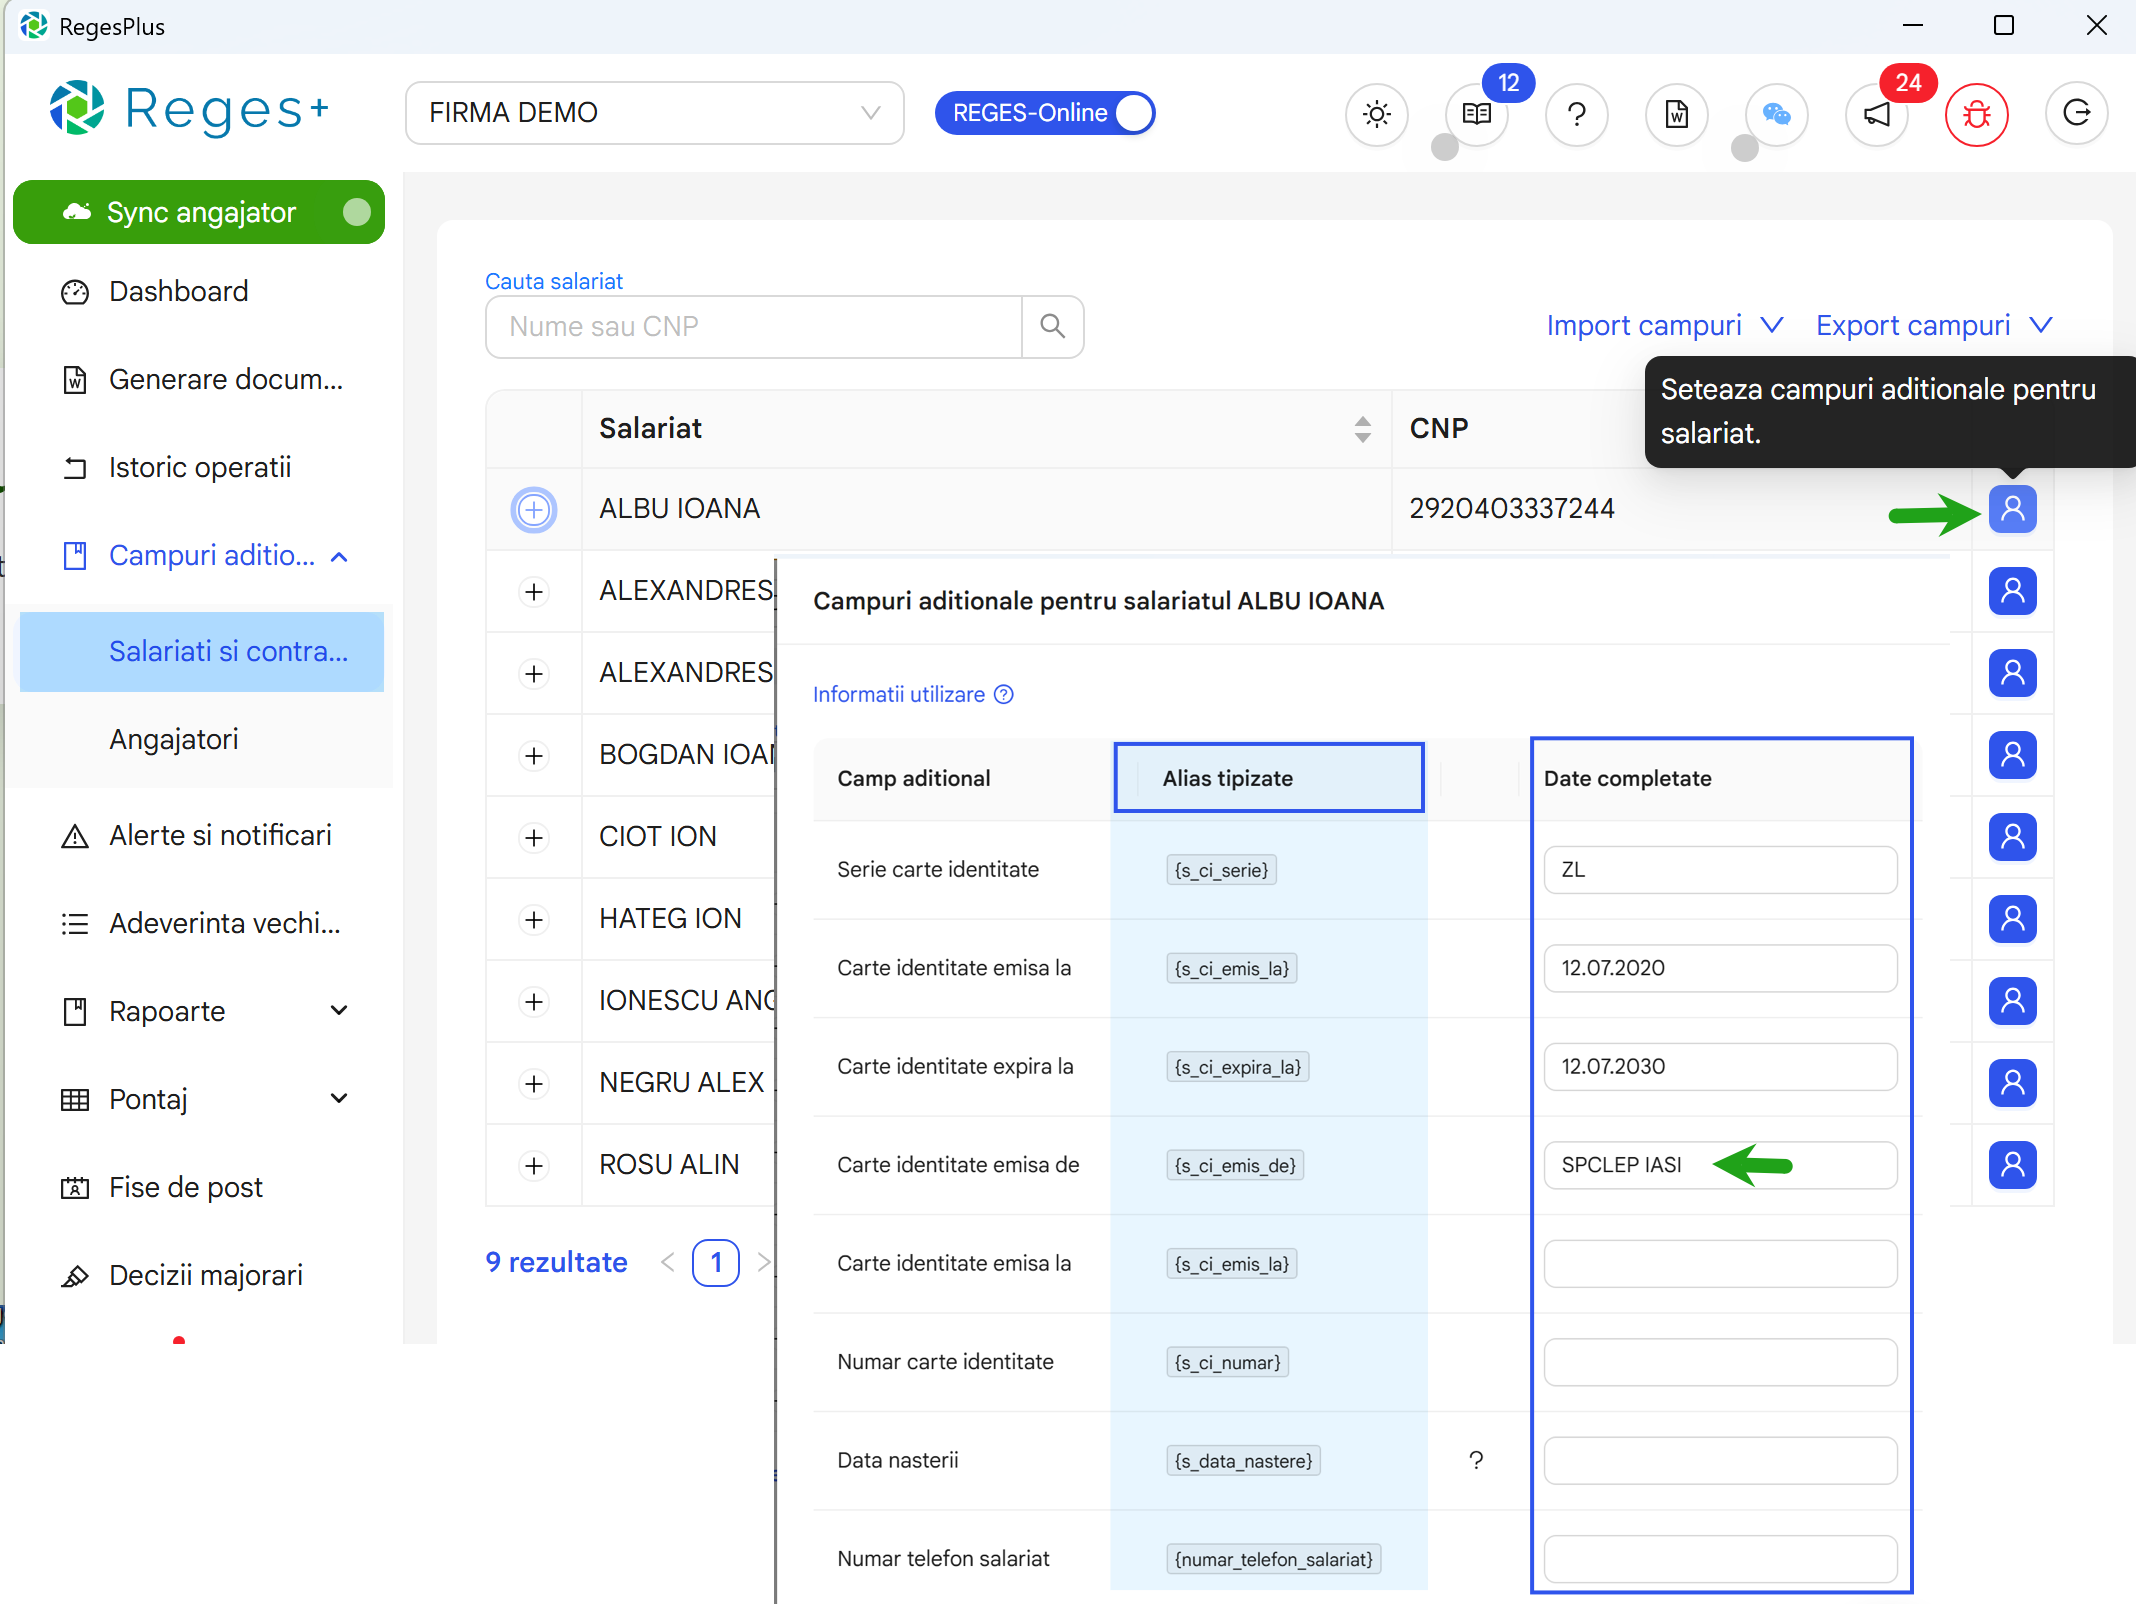Expand the Import campuri dropdown
Image resolution: width=2136 pixels, height=1612 pixels.
1664,325
